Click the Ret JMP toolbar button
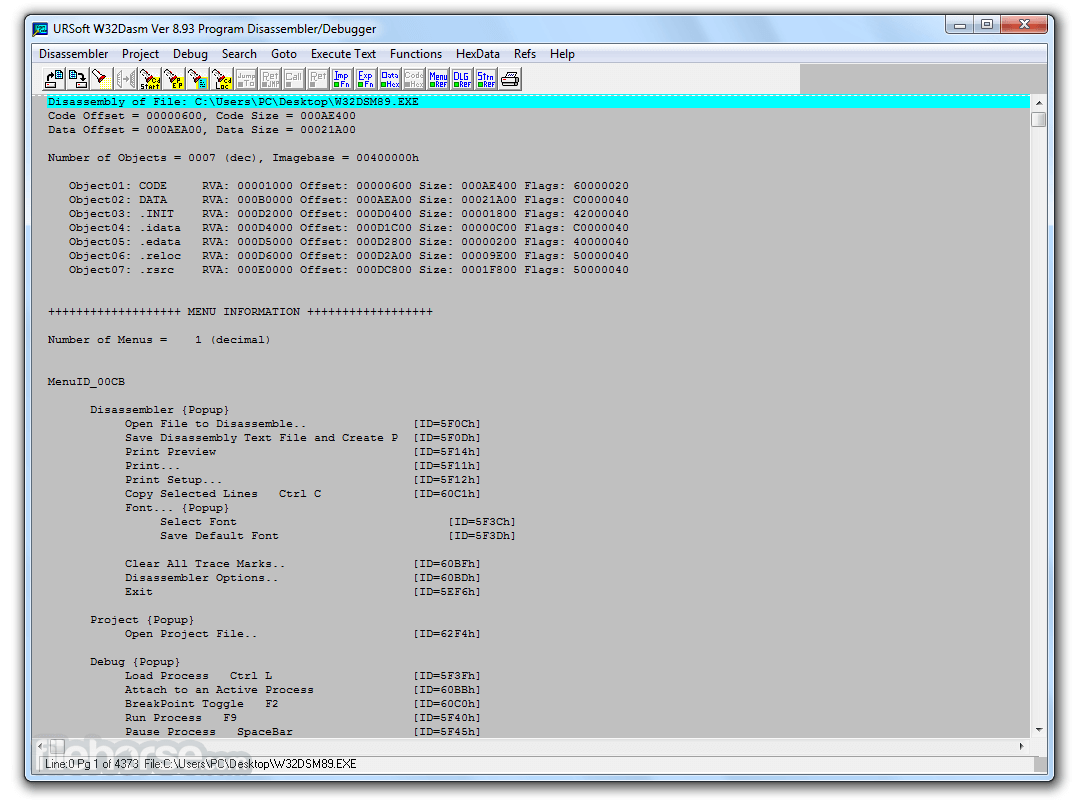 click(270, 79)
